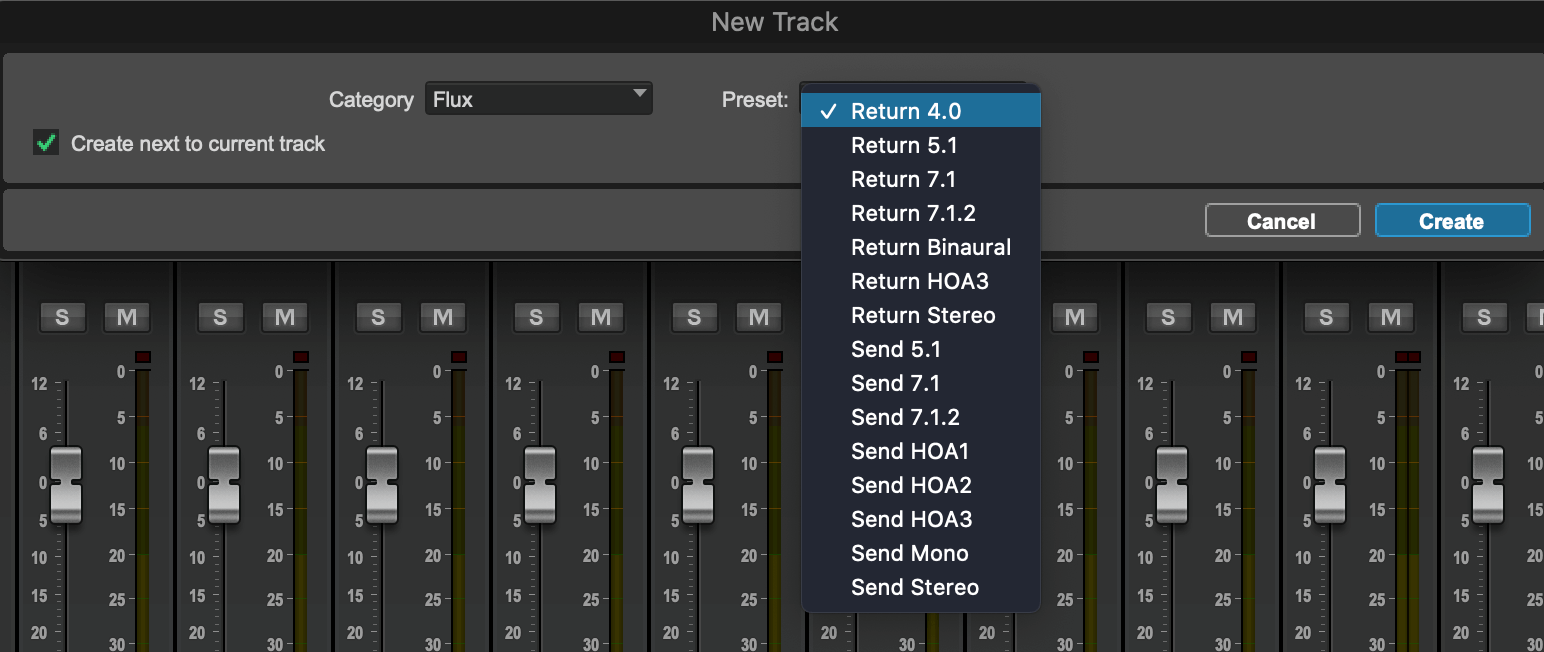Mute the first channel strip
1544x652 pixels.
[x=127, y=317]
